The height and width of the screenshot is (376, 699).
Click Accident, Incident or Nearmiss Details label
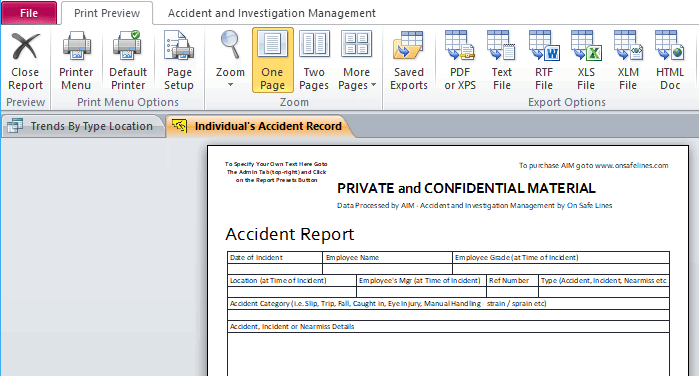click(292, 326)
